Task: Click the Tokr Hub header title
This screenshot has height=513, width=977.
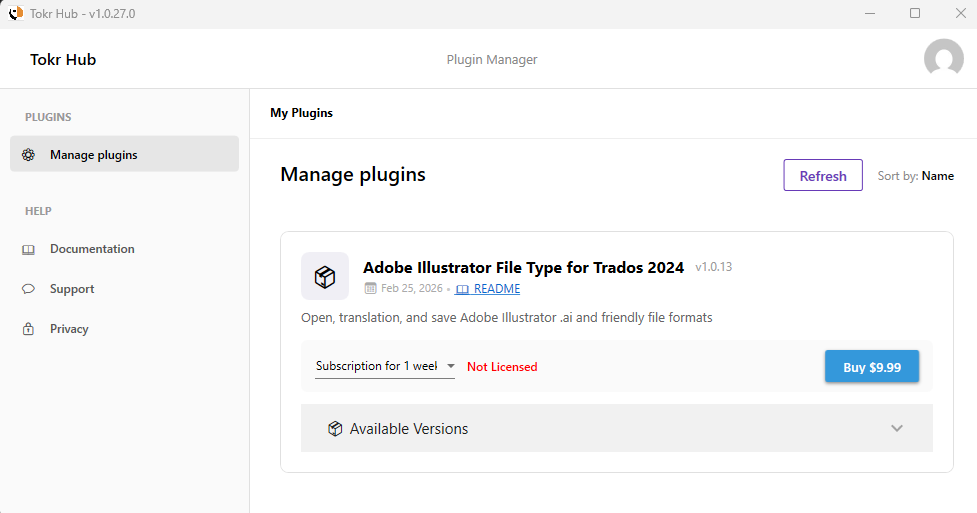Action: (63, 59)
